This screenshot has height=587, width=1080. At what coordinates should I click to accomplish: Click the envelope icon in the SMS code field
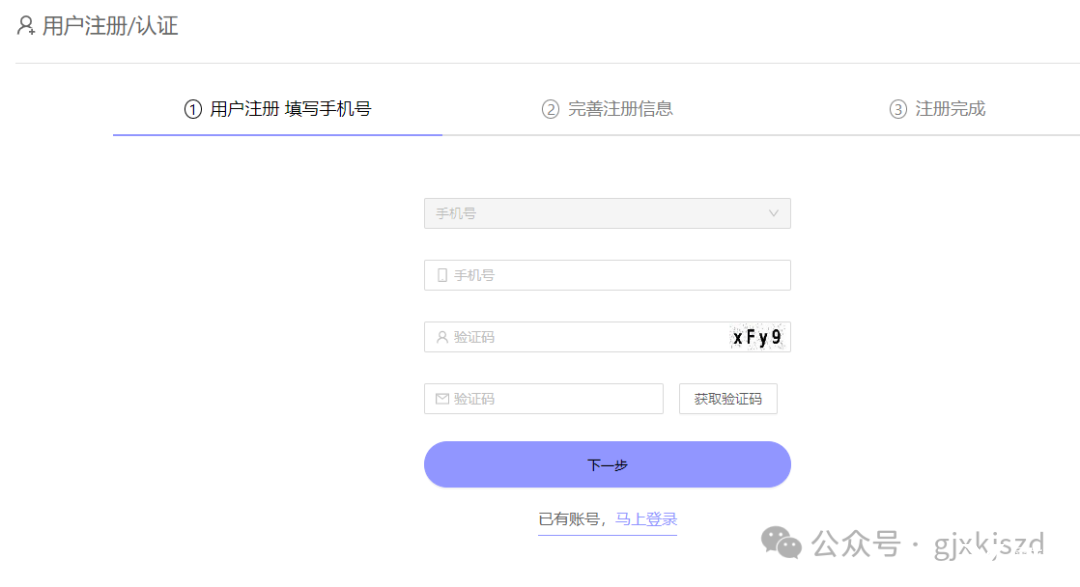tap(442, 399)
